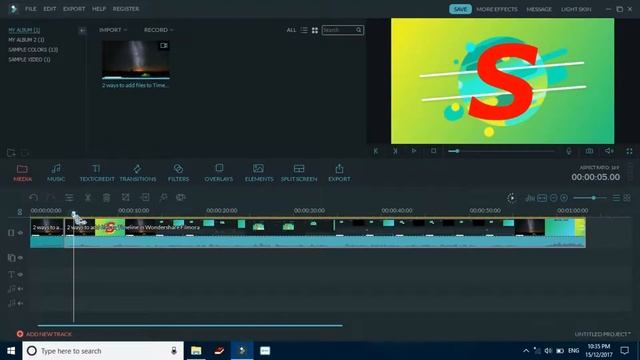Zoom in the timeline with plus icon
Viewport: 640px width, 360px height.
pyautogui.click(x=564, y=198)
